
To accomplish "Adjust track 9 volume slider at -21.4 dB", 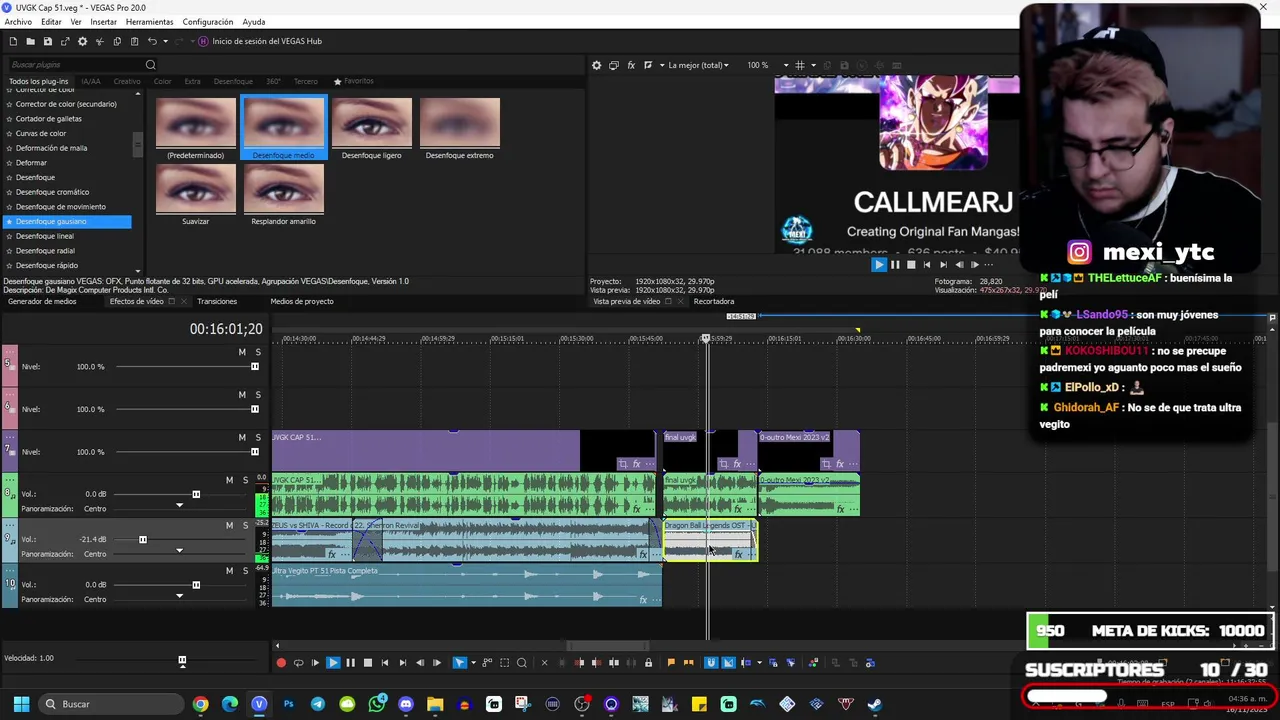I will (142, 539).
